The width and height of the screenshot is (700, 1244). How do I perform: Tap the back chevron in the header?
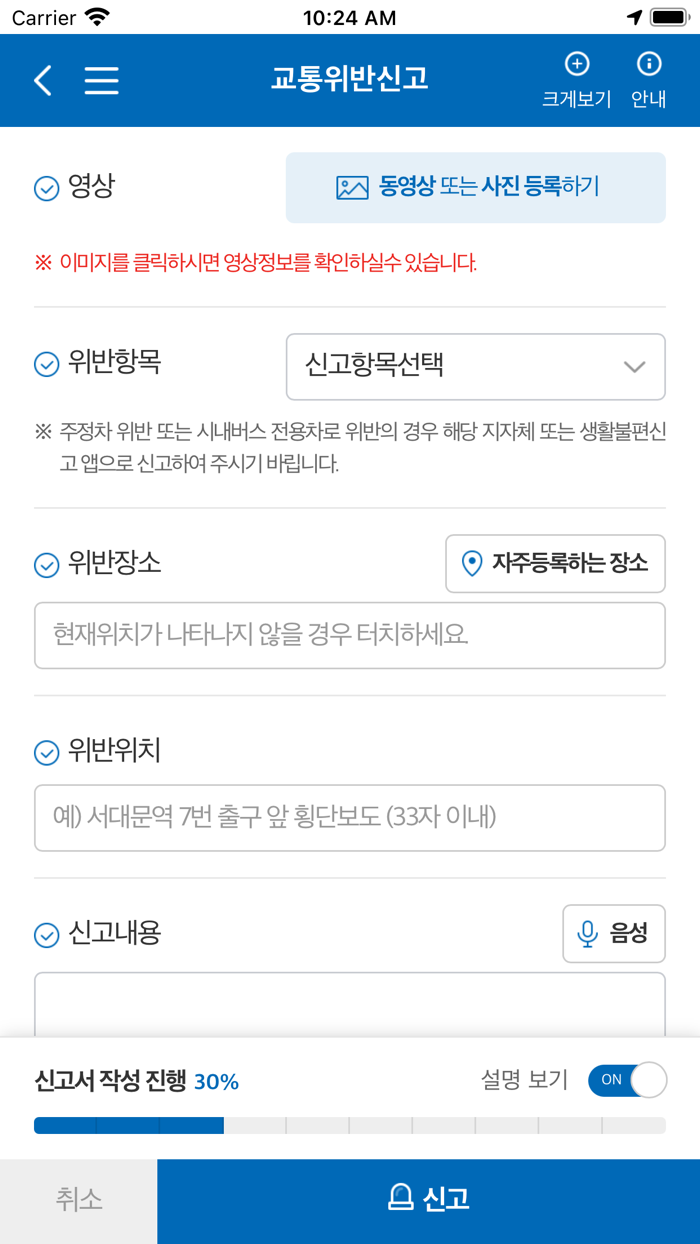point(42,81)
